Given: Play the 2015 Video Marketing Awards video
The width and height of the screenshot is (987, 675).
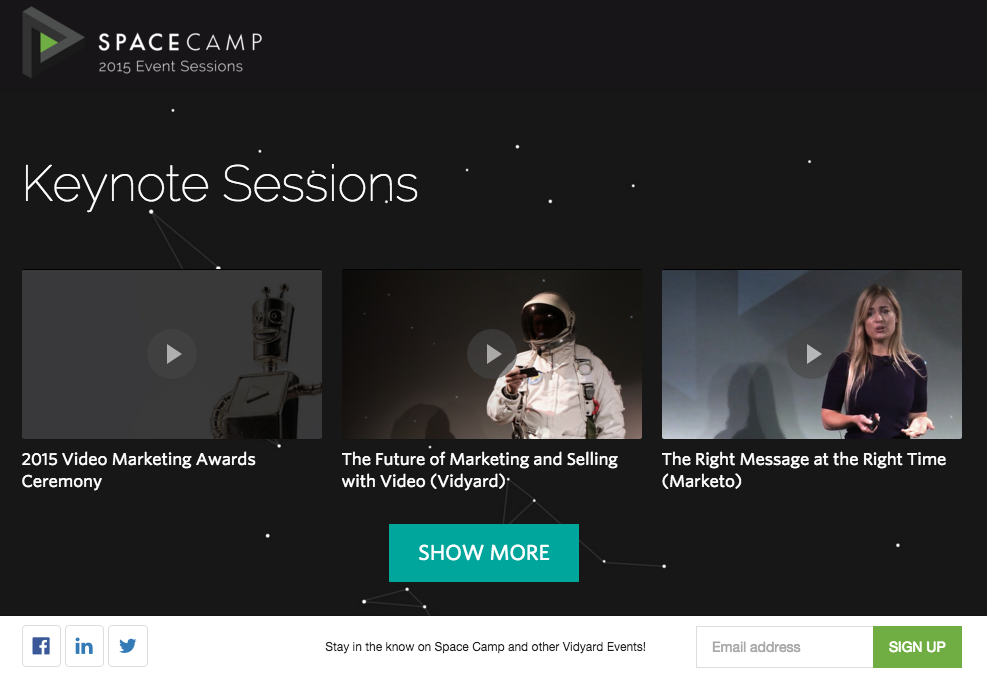Looking at the screenshot, I should 171,353.
